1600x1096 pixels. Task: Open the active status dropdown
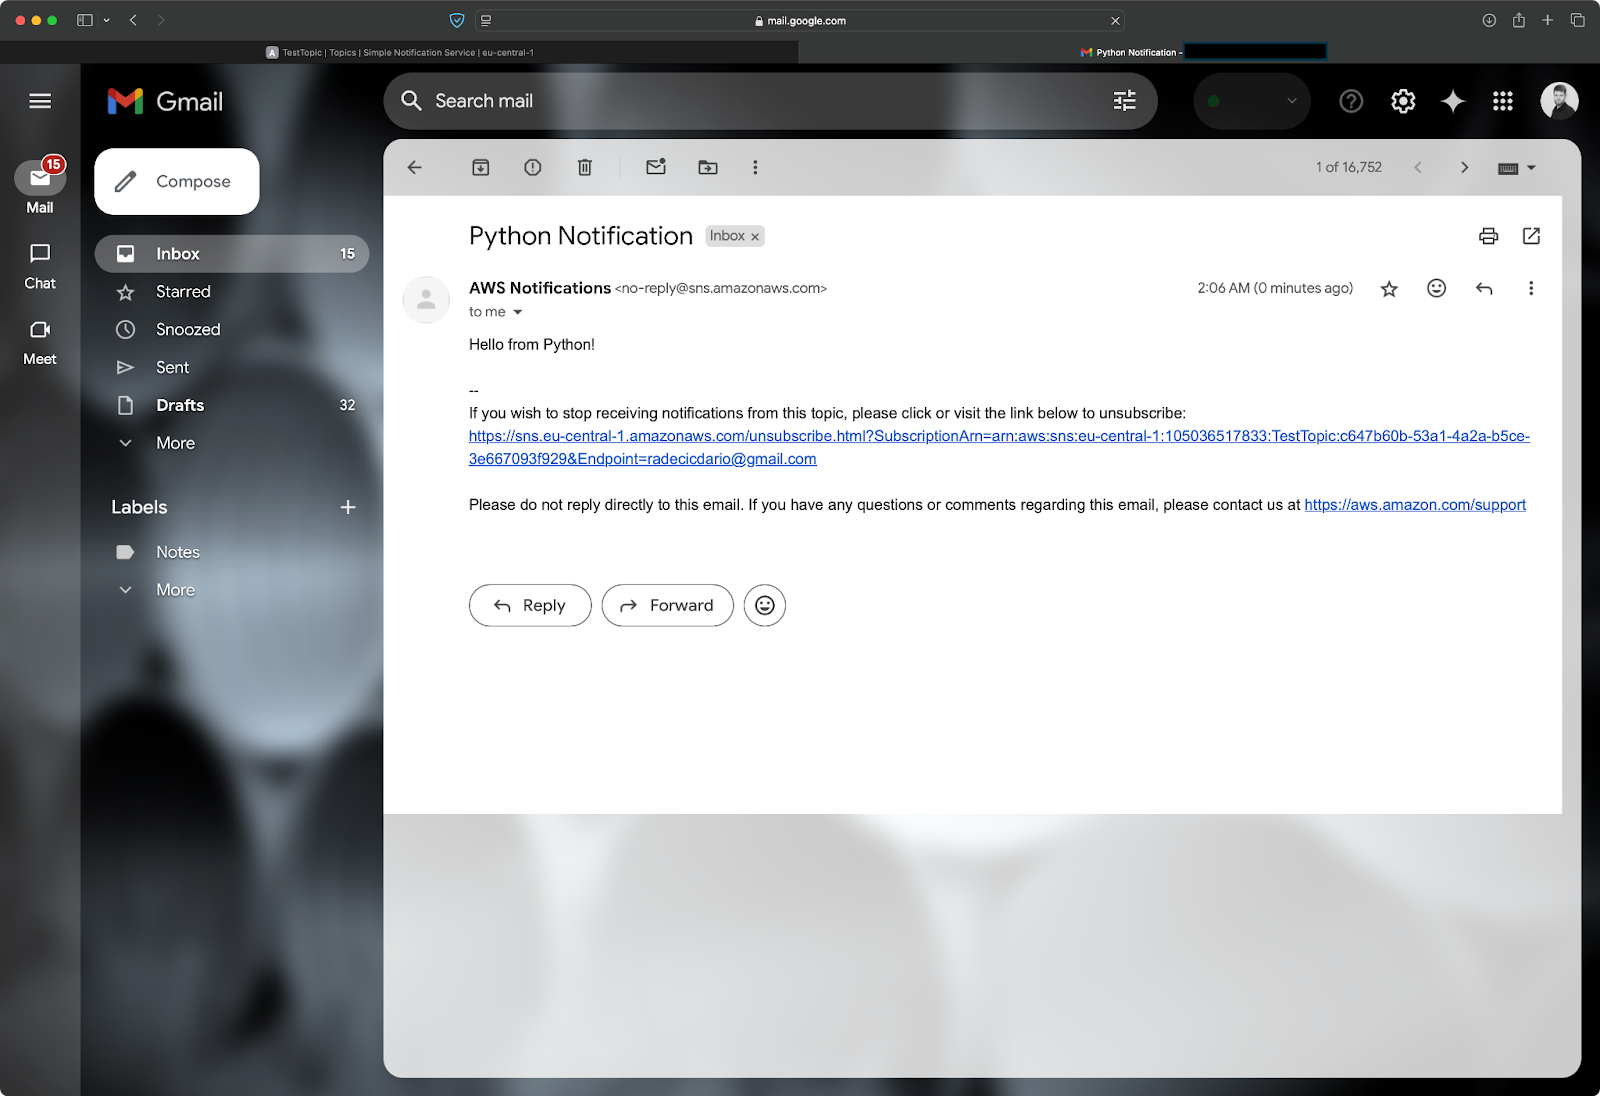1252,101
